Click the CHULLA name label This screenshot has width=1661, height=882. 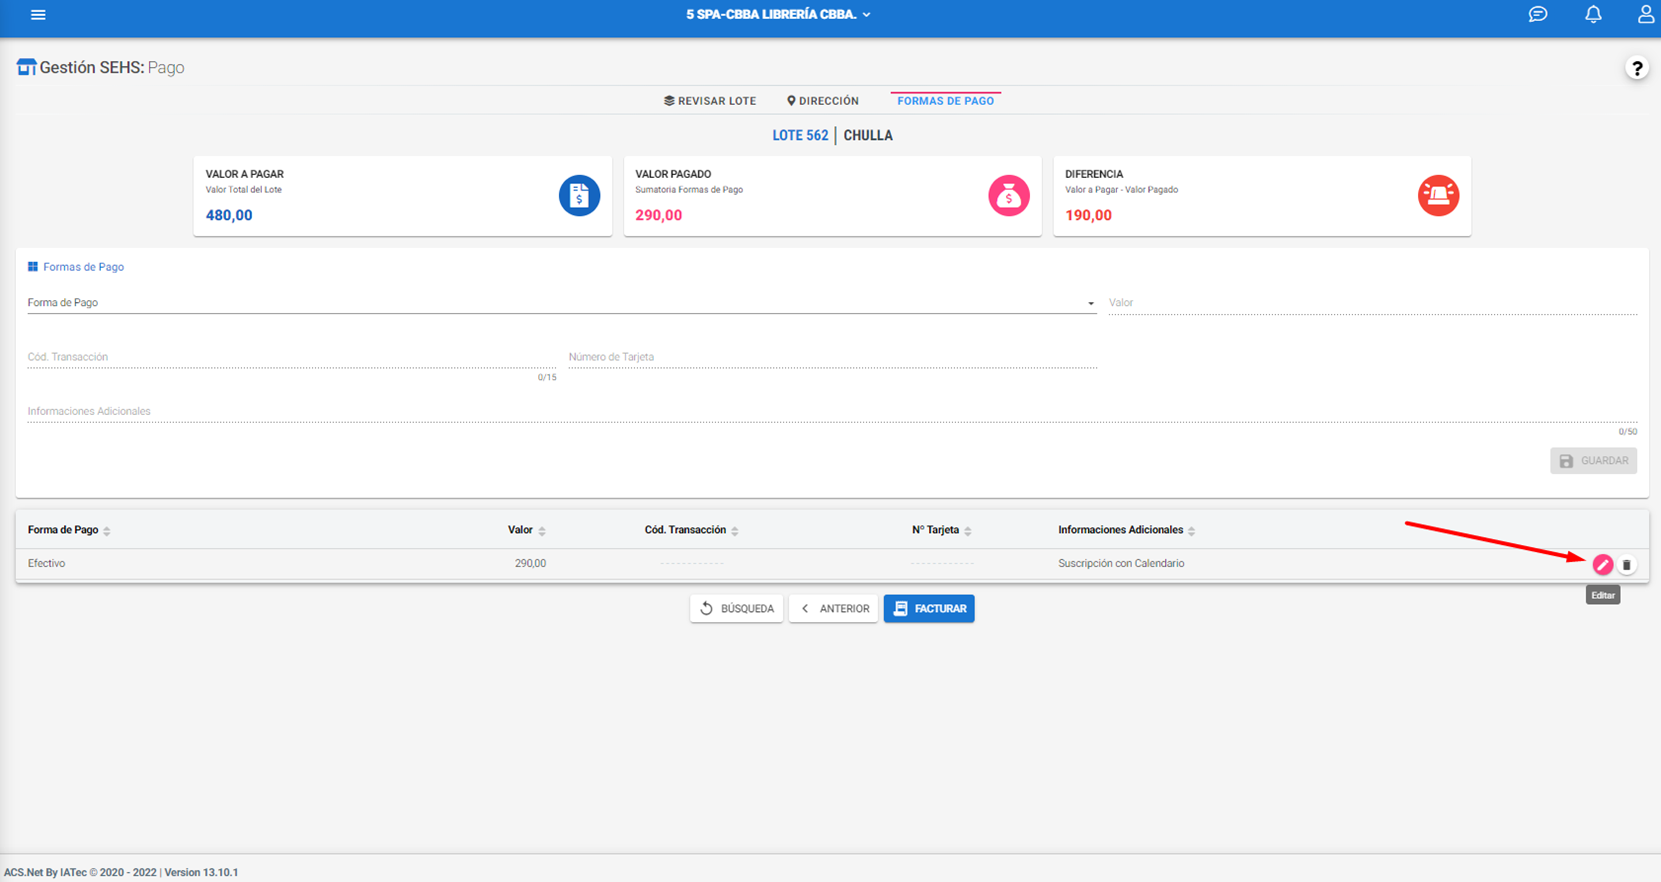[868, 135]
